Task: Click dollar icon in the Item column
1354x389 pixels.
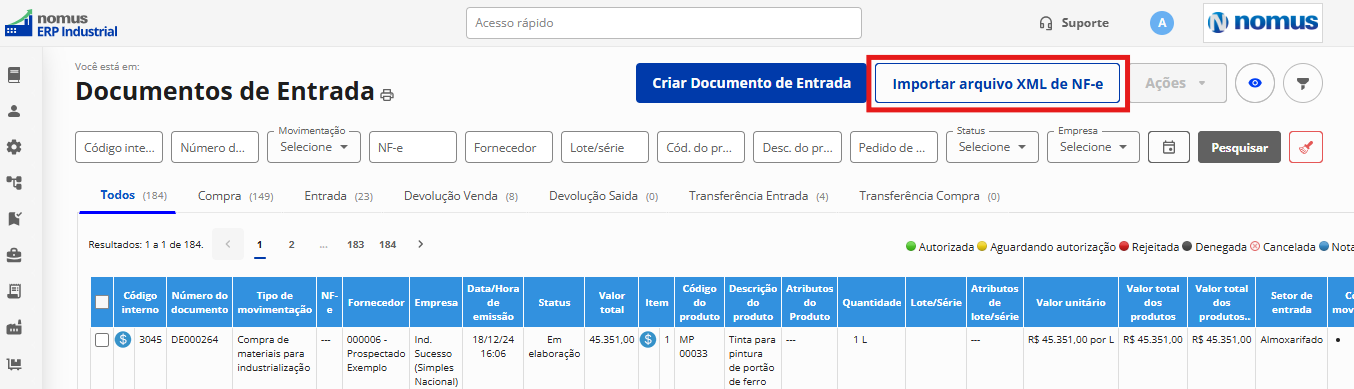Action: (x=648, y=340)
